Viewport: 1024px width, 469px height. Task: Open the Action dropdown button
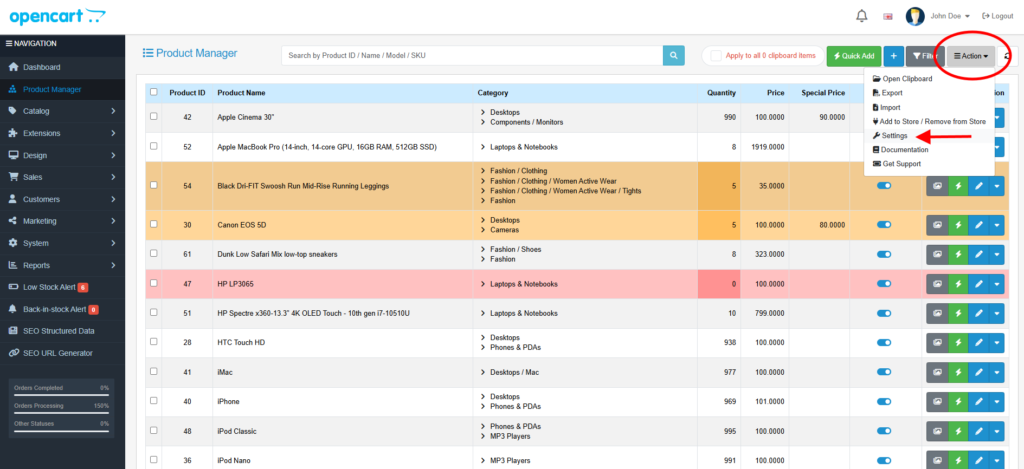[970, 56]
